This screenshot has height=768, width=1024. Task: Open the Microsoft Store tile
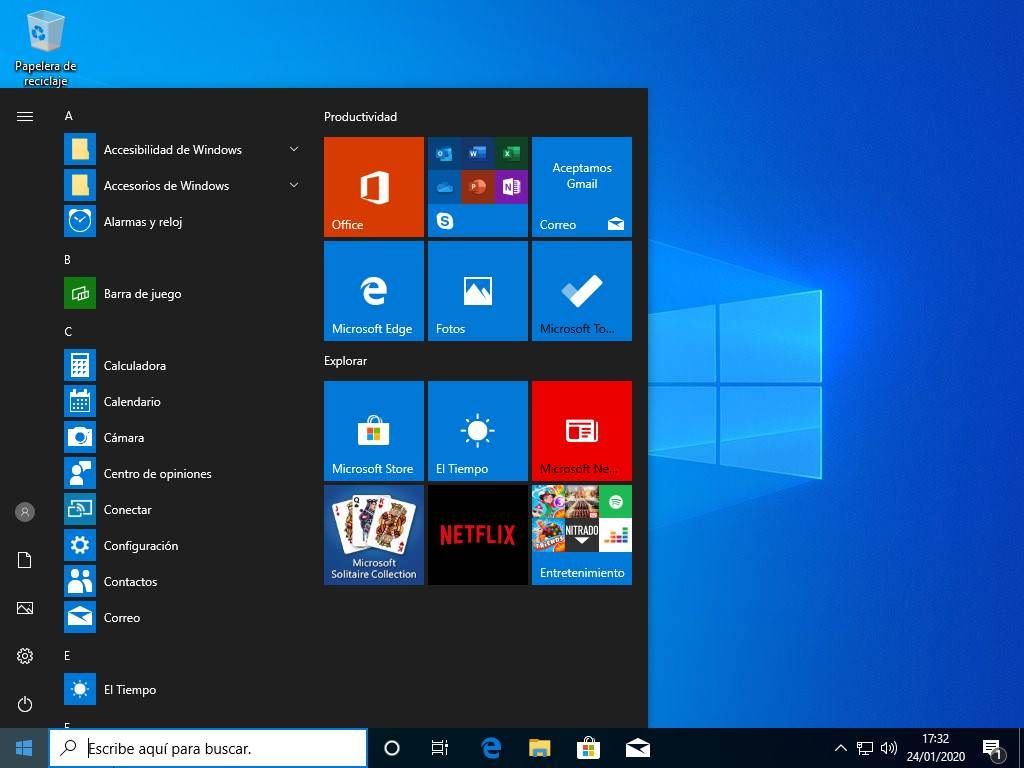[x=373, y=430]
